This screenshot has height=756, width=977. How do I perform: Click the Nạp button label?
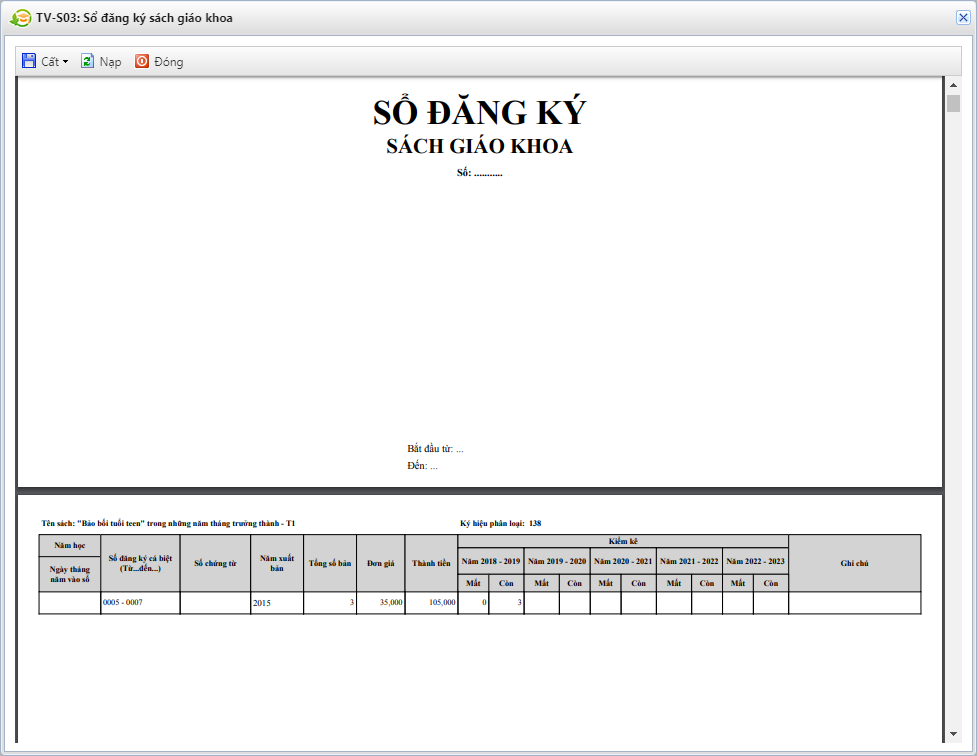point(110,62)
